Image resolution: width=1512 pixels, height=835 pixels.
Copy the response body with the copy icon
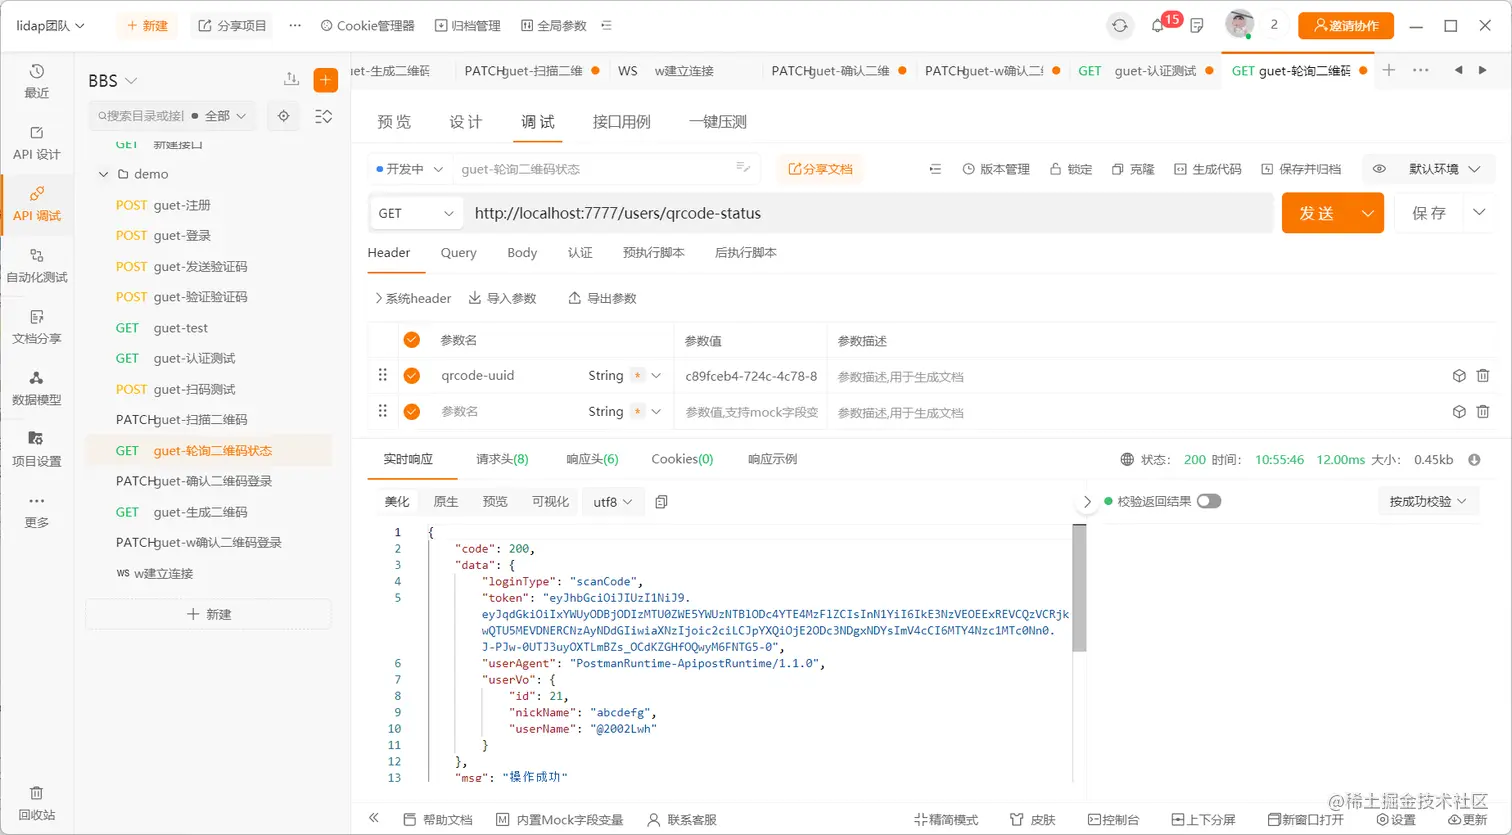661,502
